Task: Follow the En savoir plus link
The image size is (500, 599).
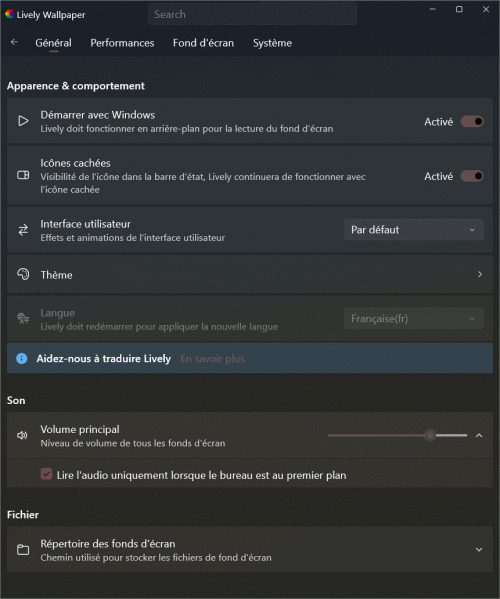Action: (x=212, y=359)
